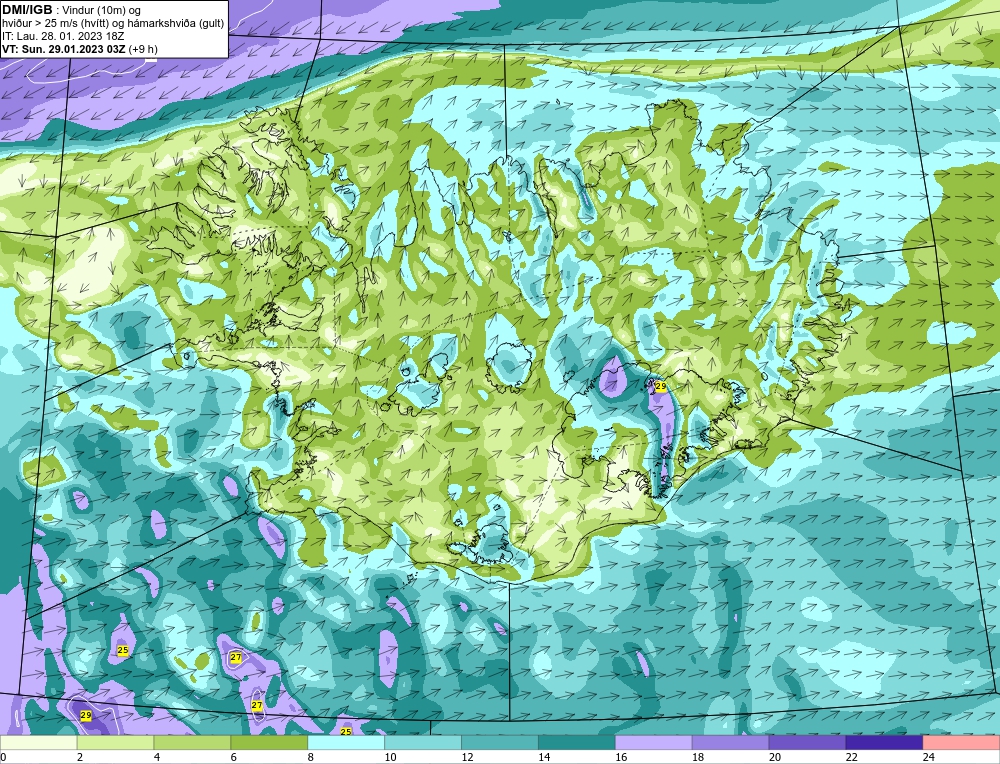Screen dimensions: 1000x764
Task: Select the olive 6–8 m/s legend swatch
Action: pyautogui.click(x=269, y=742)
